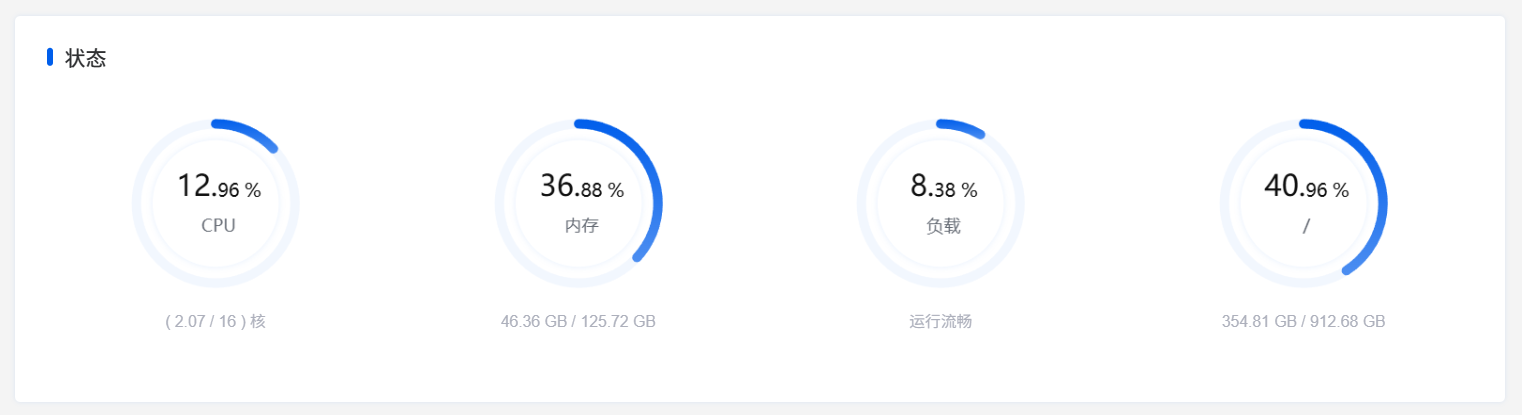
Task: Click the / mount point label
Action: coord(1306,227)
